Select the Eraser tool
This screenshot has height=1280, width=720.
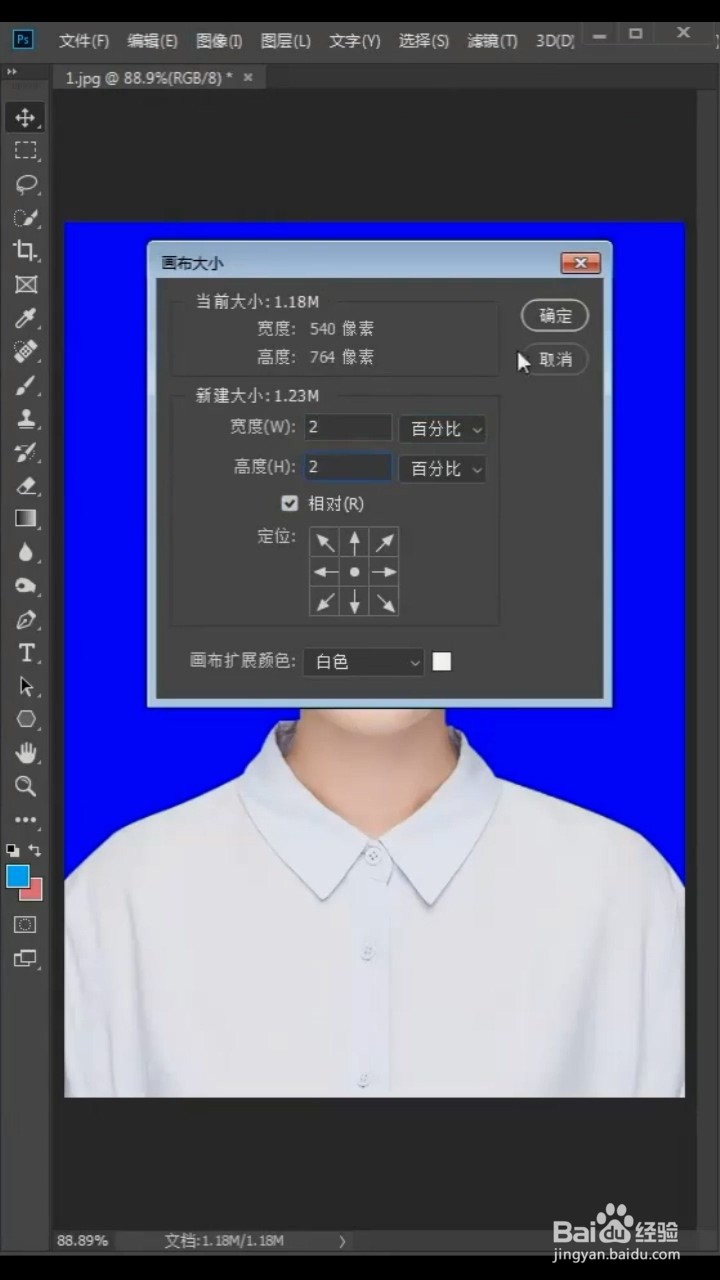tap(25, 486)
